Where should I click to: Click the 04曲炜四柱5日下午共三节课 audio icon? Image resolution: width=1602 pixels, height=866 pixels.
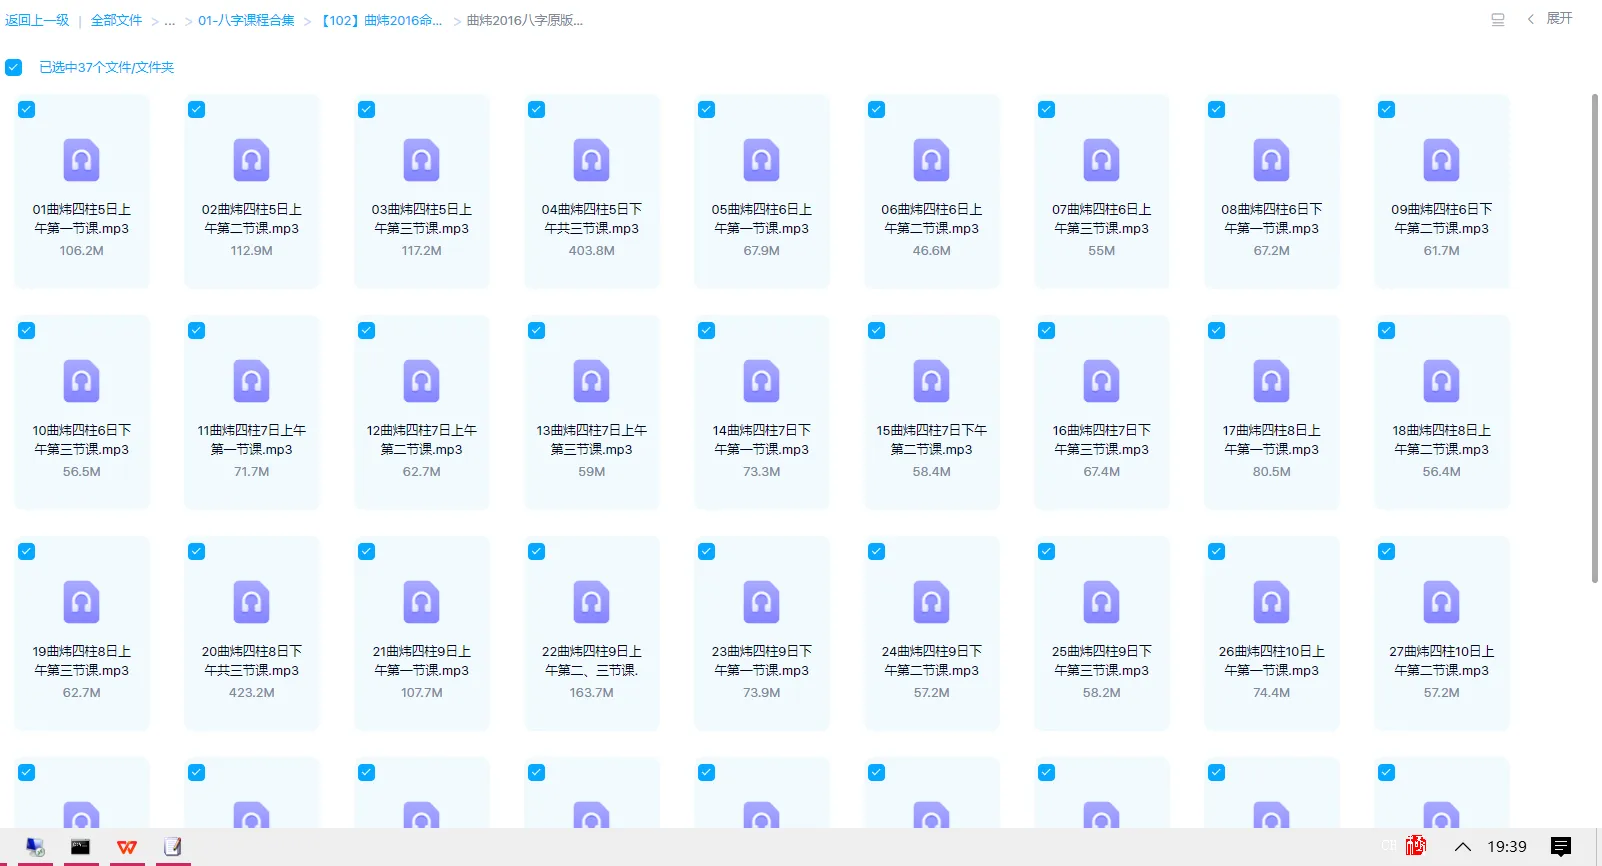pos(592,160)
